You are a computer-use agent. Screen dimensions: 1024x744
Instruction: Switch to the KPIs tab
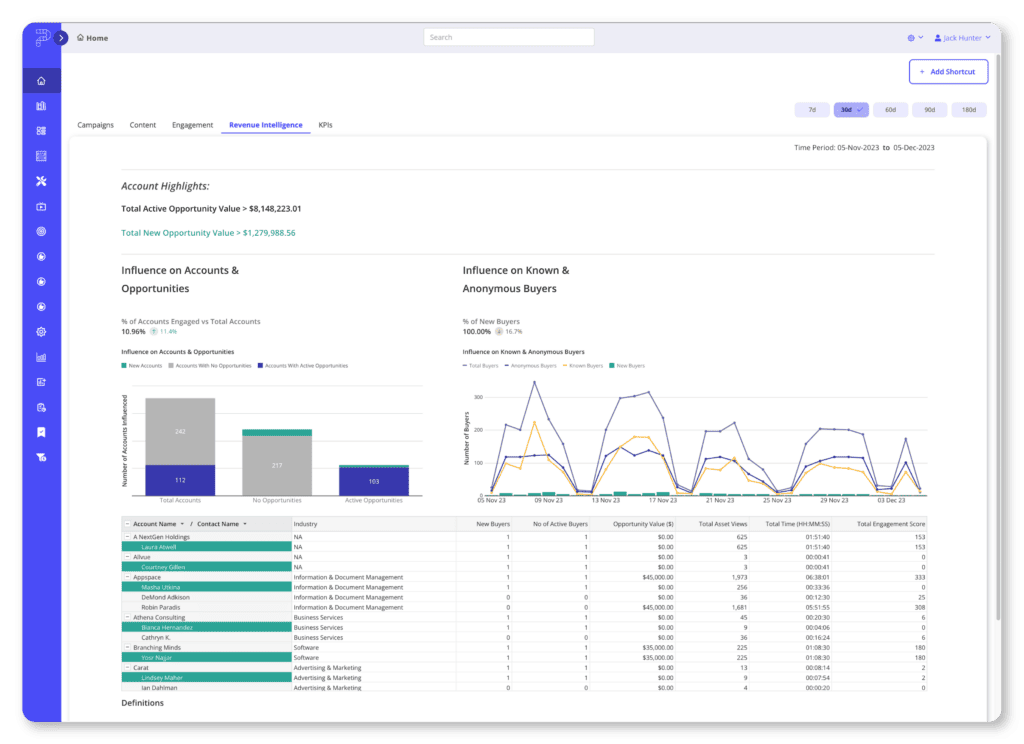[325, 125]
